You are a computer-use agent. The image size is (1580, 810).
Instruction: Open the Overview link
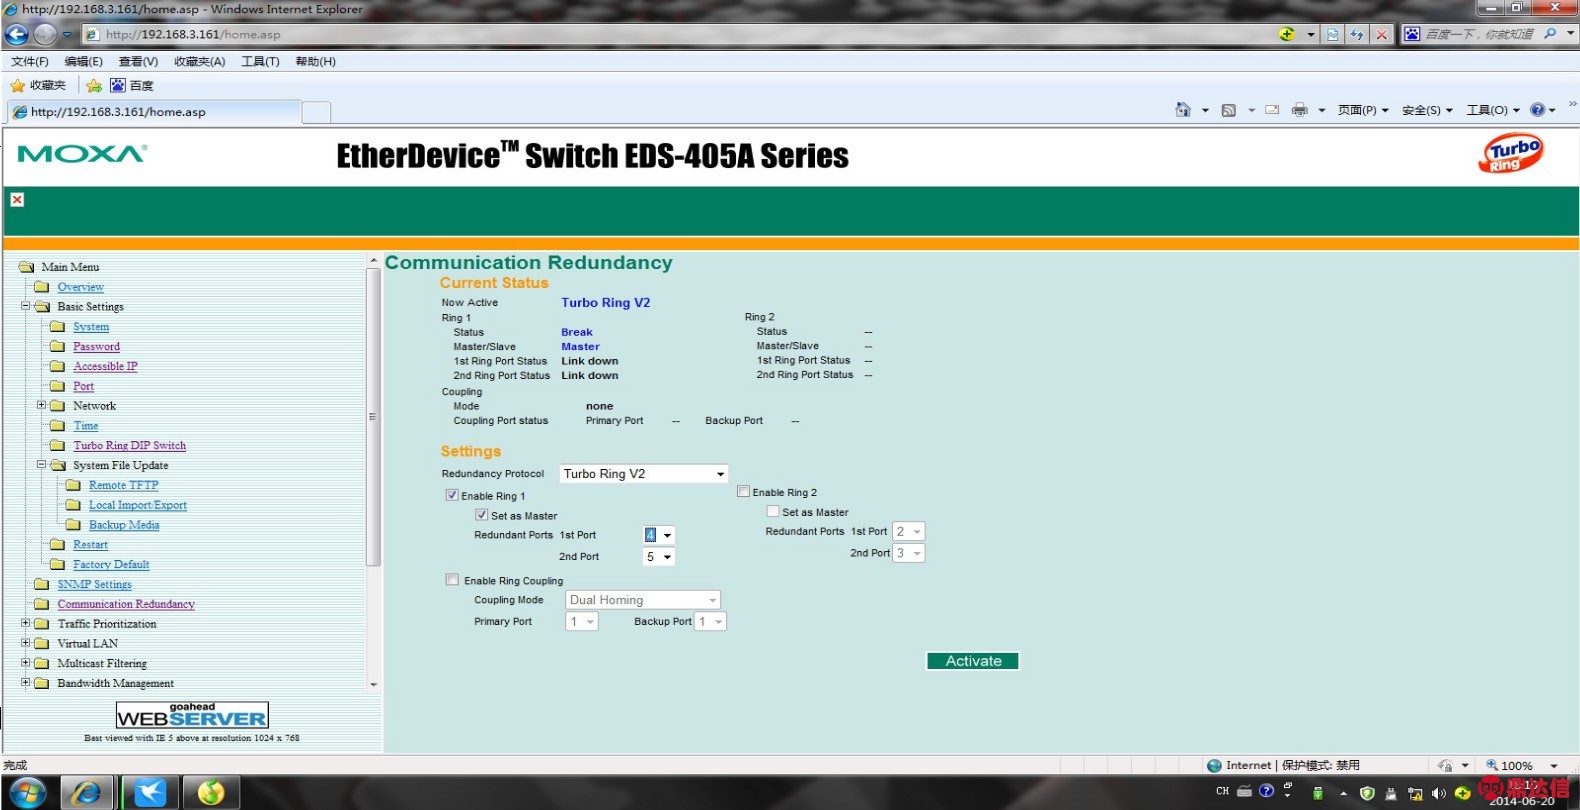80,287
